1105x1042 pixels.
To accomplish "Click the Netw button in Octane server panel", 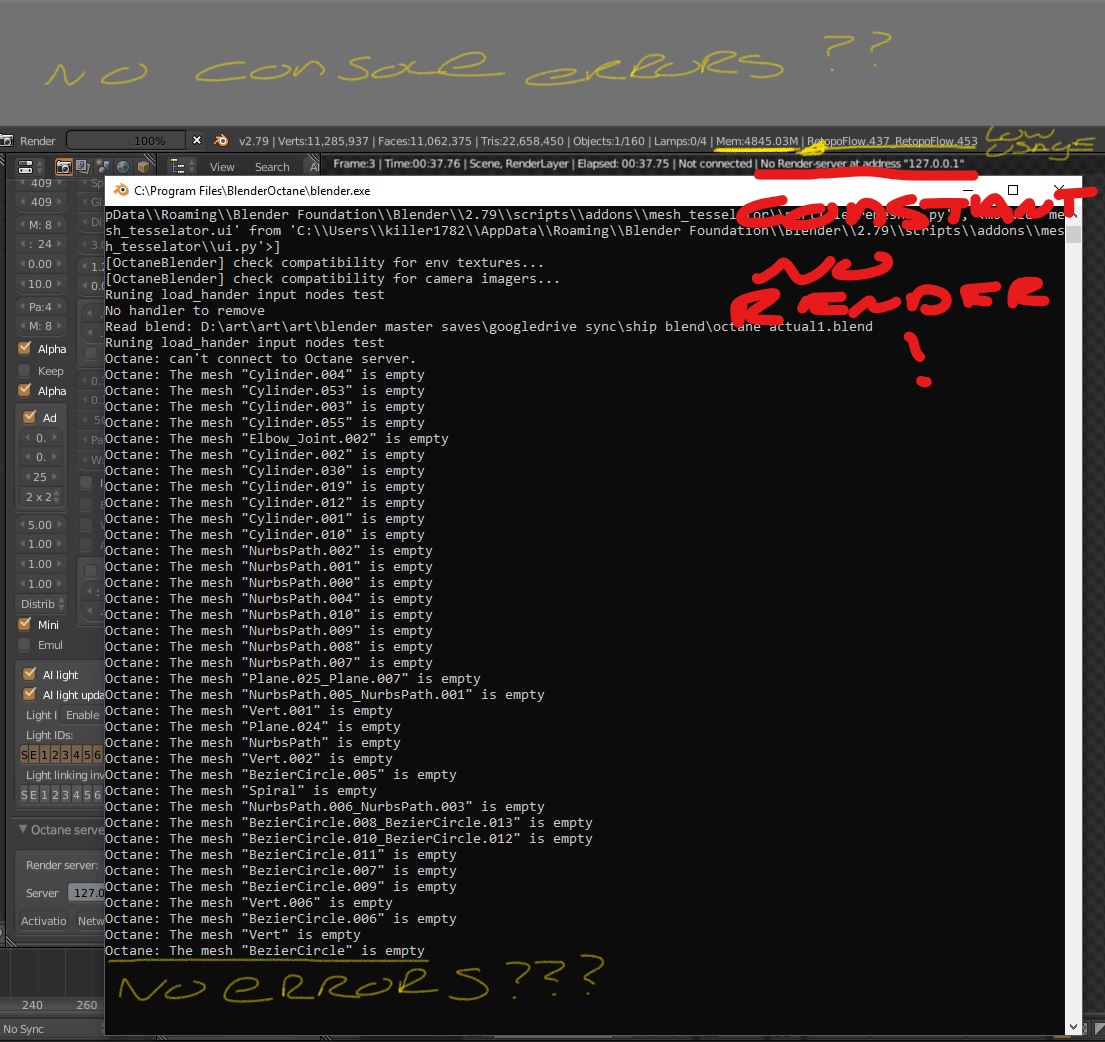I will (89, 921).
